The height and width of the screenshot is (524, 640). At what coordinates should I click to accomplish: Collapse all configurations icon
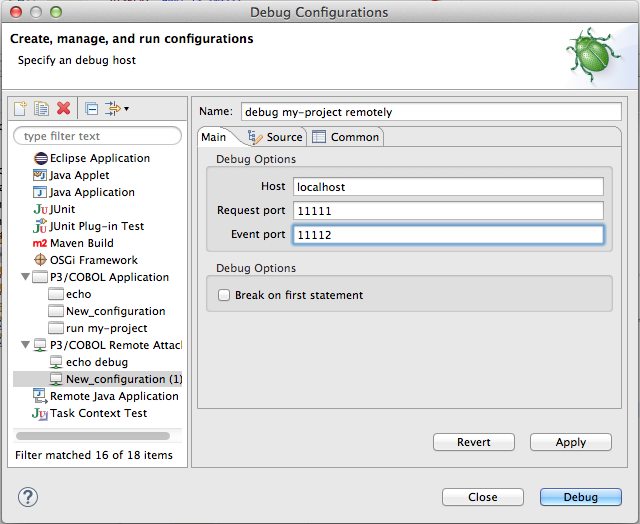(x=91, y=109)
